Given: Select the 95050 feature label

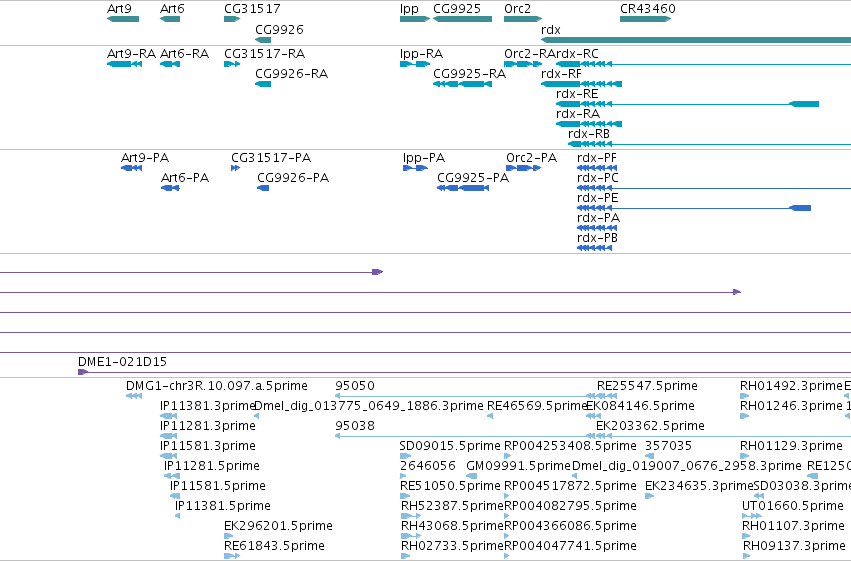Looking at the screenshot, I should point(355,386).
